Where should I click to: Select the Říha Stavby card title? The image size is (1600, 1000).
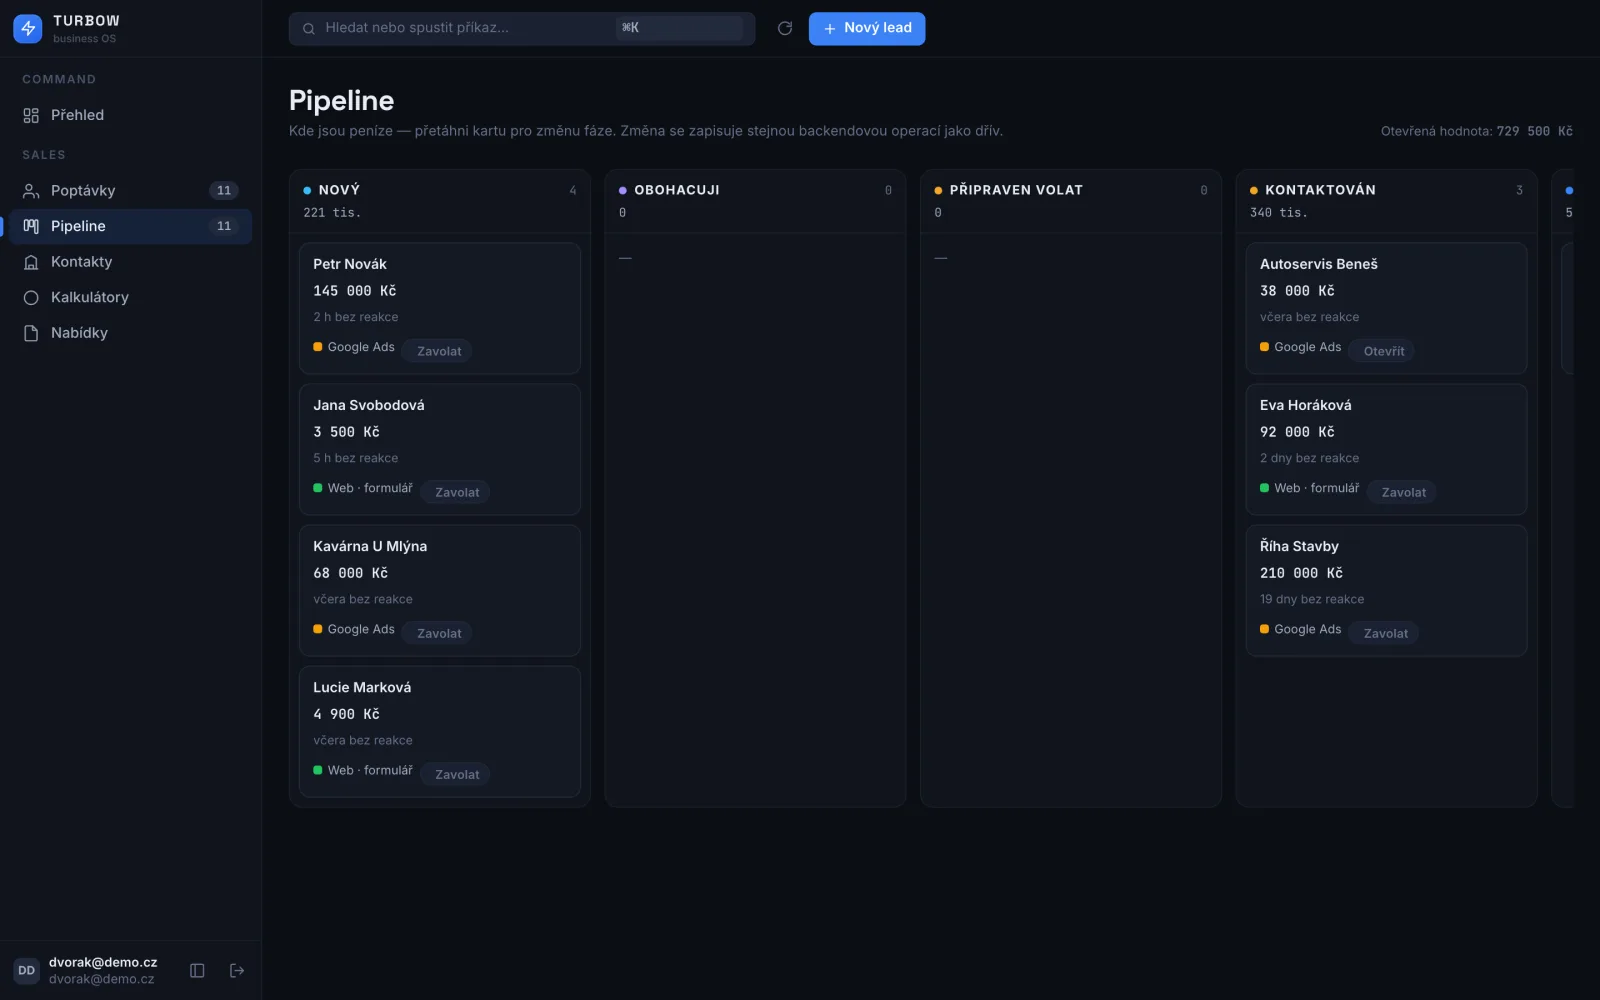click(x=1299, y=546)
